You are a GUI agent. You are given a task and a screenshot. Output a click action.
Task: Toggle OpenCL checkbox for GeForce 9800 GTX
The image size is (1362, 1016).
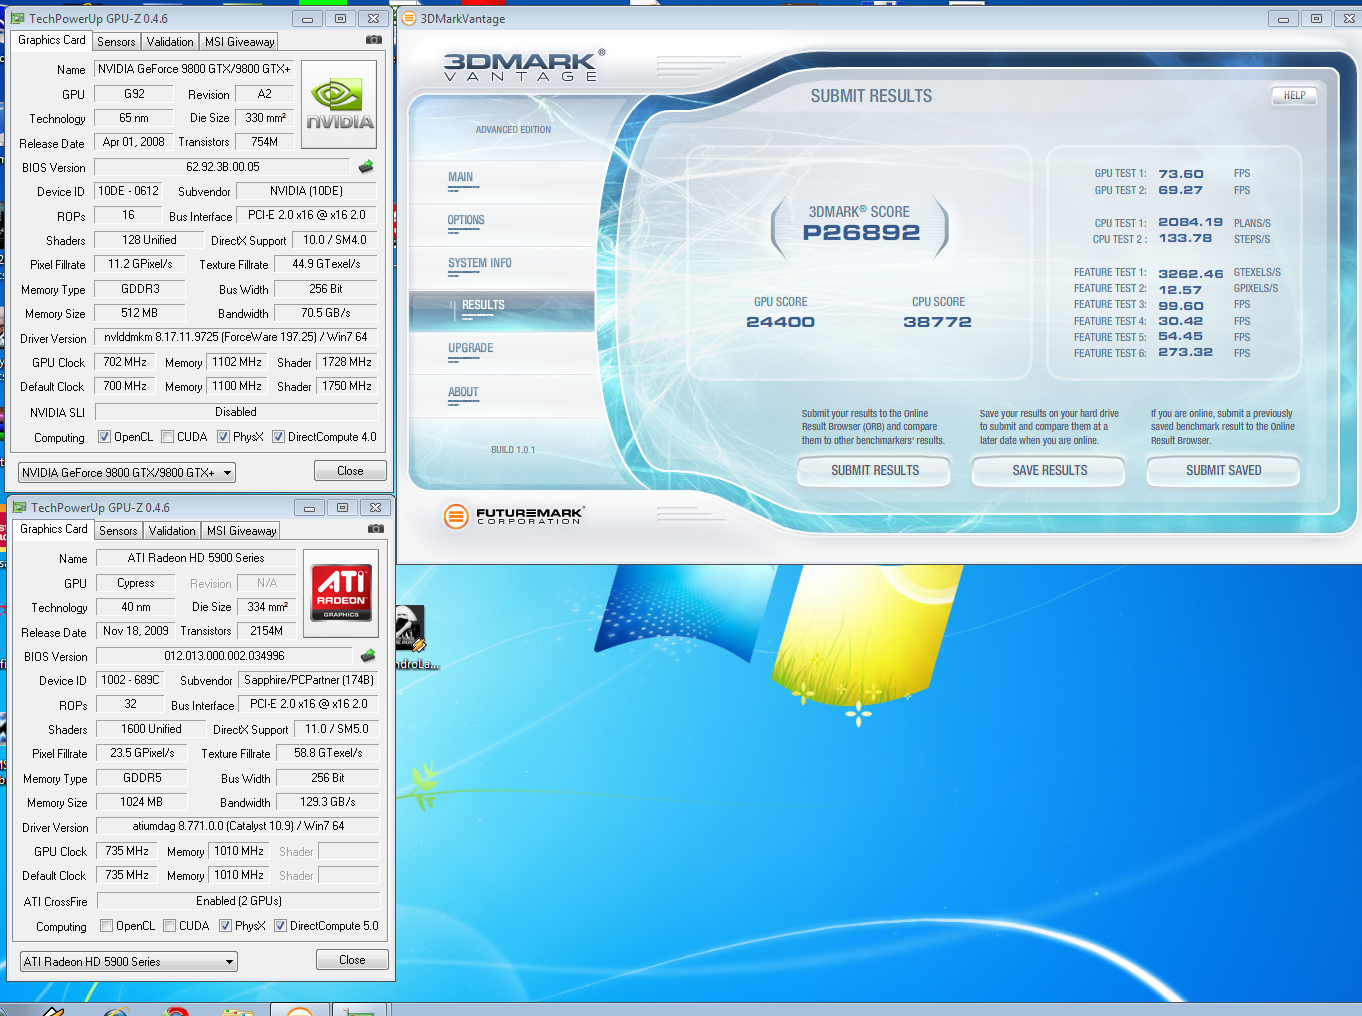104,437
